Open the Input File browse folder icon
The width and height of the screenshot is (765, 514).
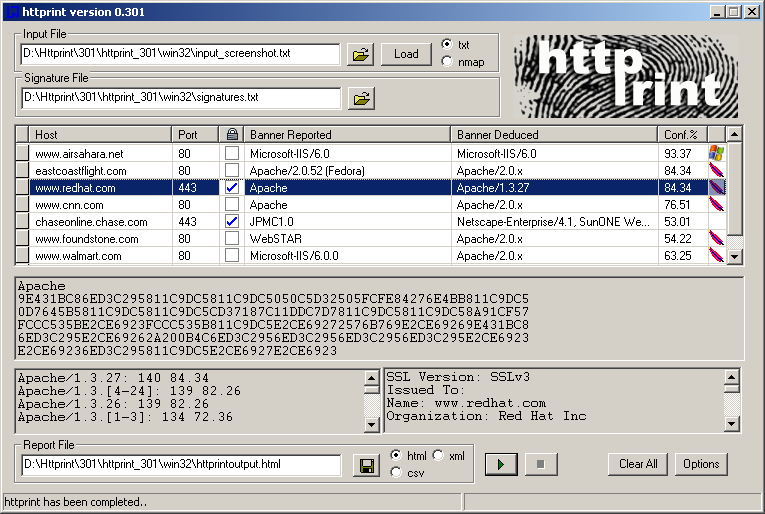(x=360, y=54)
